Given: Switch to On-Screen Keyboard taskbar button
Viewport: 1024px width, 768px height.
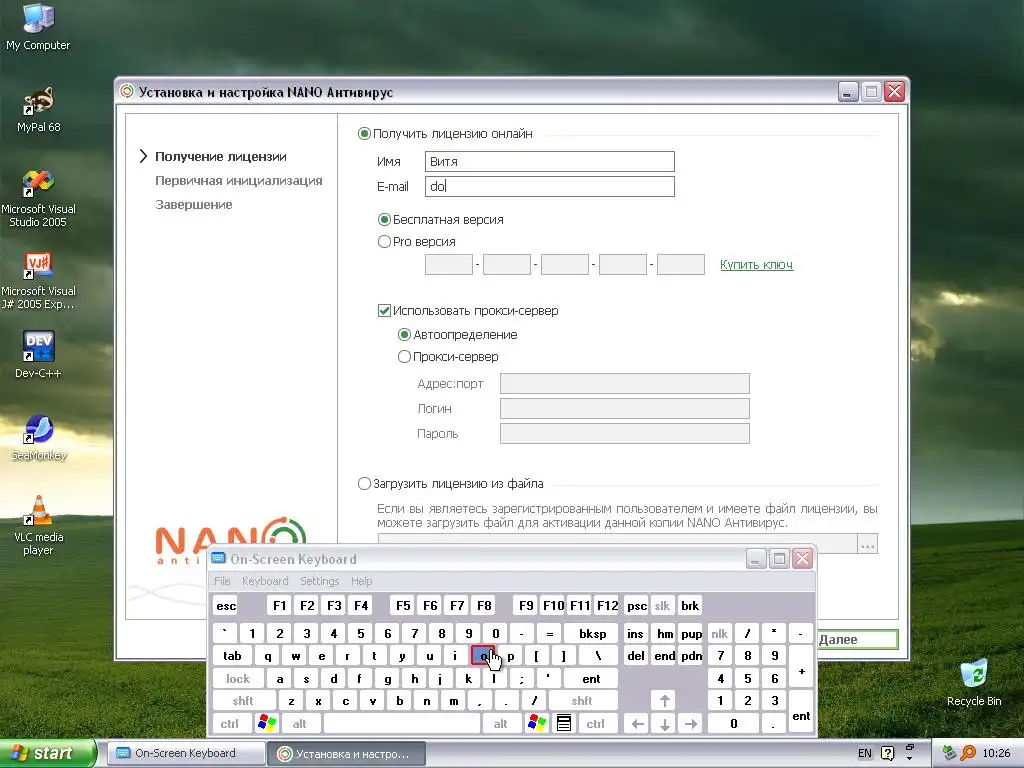Looking at the screenshot, I should 185,753.
